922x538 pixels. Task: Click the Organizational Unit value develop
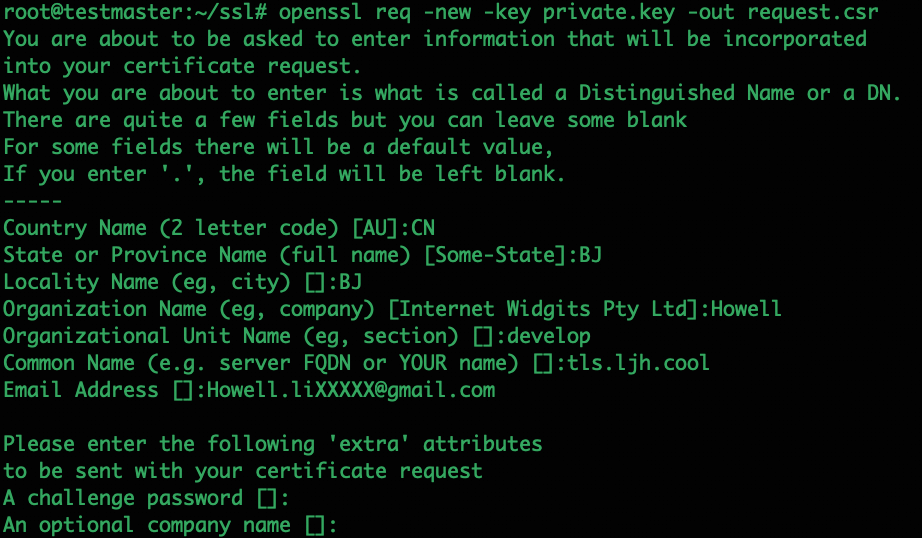(x=549, y=336)
